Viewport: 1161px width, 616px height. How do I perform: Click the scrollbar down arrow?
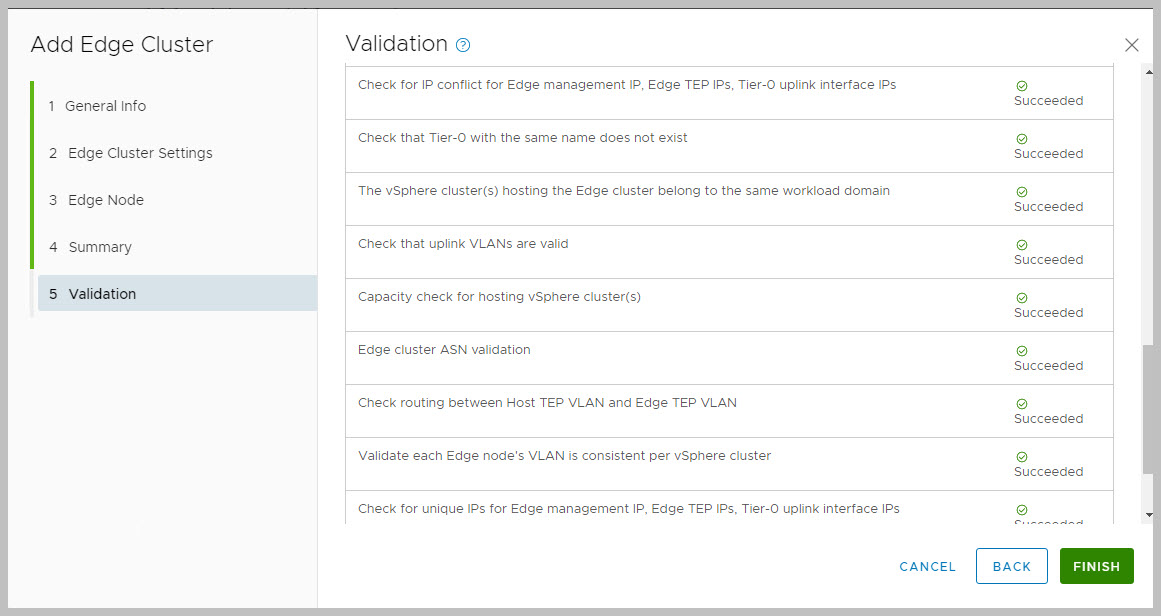click(x=1149, y=514)
